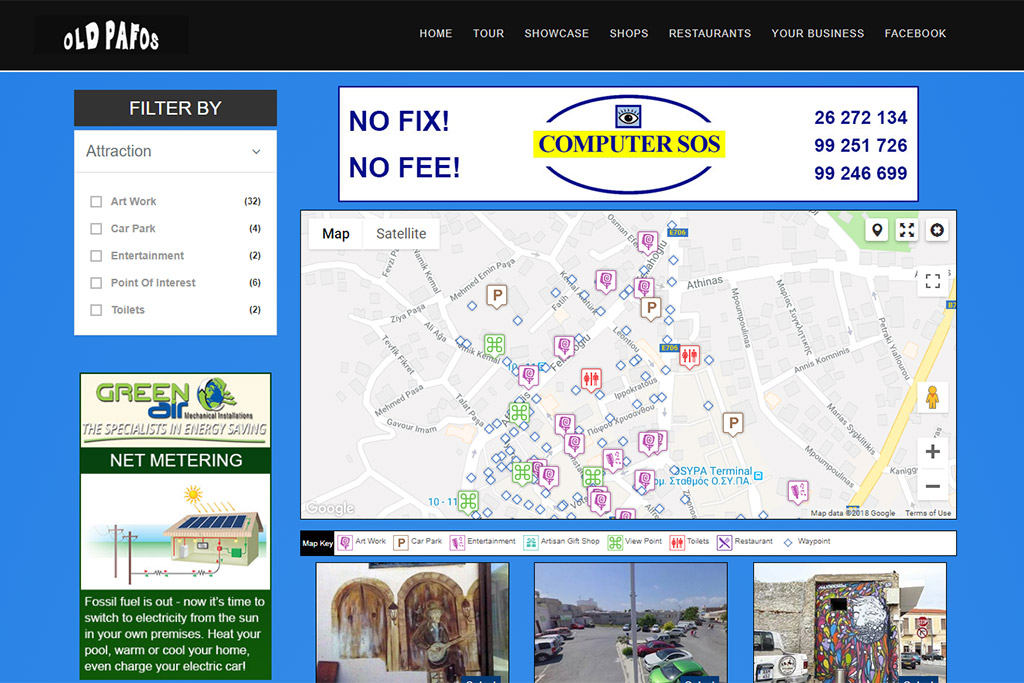This screenshot has width=1024, height=683.
Task: Click the Car Park entry in Map Key
Action: coord(418,541)
